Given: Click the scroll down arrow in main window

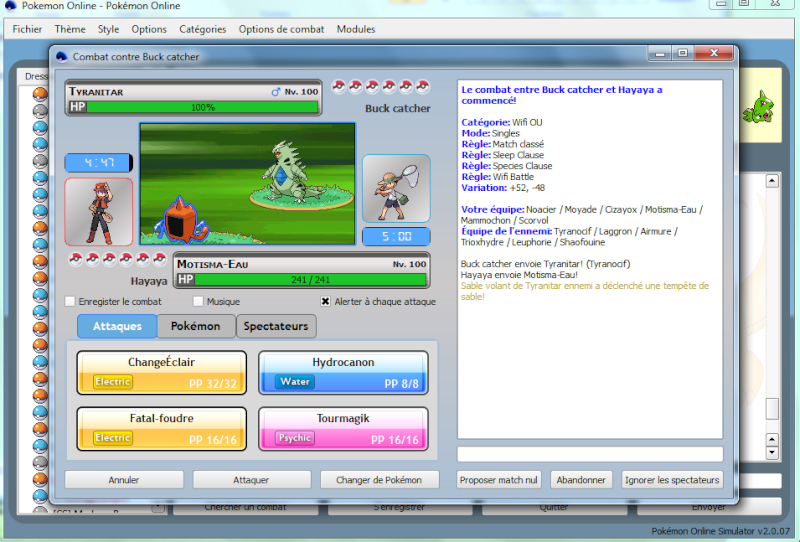Looking at the screenshot, I should (772, 452).
